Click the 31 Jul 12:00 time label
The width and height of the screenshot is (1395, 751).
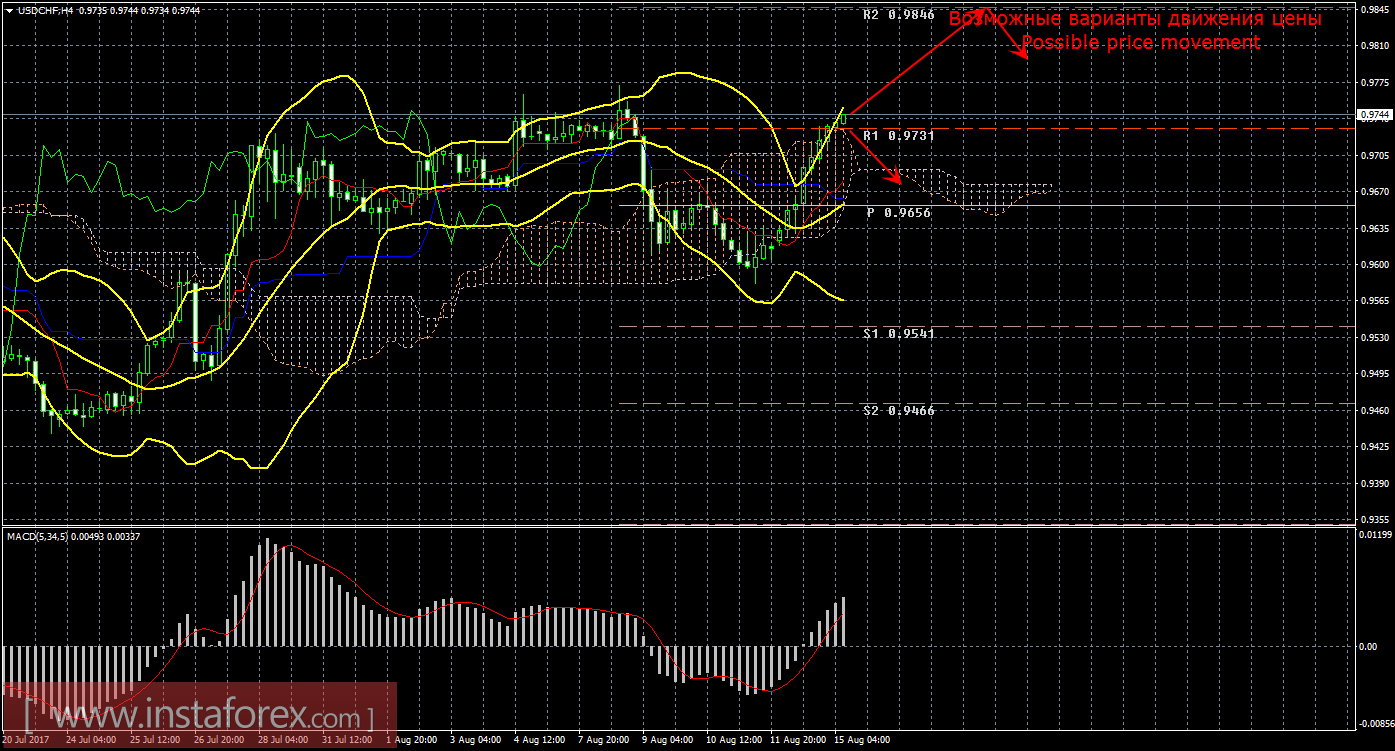pyautogui.click(x=348, y=741)
